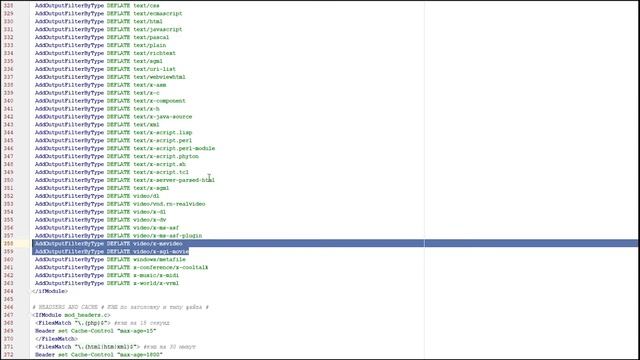The width and height of the screenshot is (640, 360).
Task: Click the '</FilesMatch>' closing tag line
Action: pyautogui.click(x=57, y=339)
